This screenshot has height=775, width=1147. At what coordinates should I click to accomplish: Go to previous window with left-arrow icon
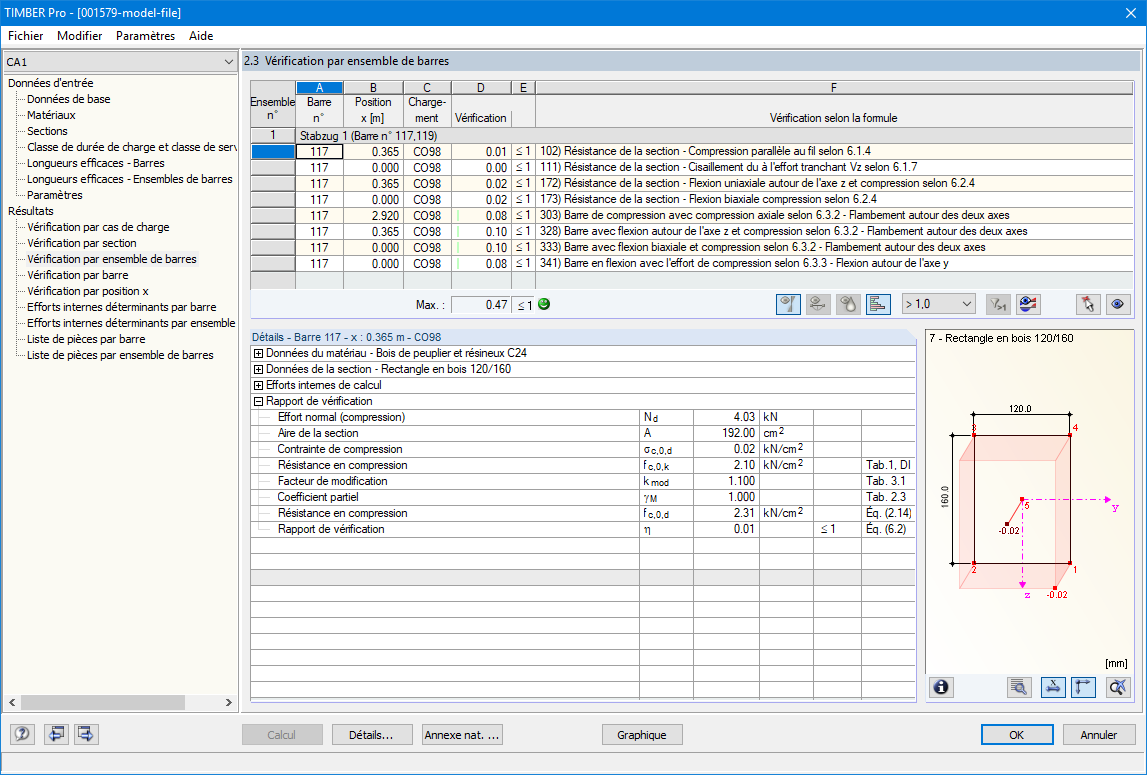click(56, 734)
